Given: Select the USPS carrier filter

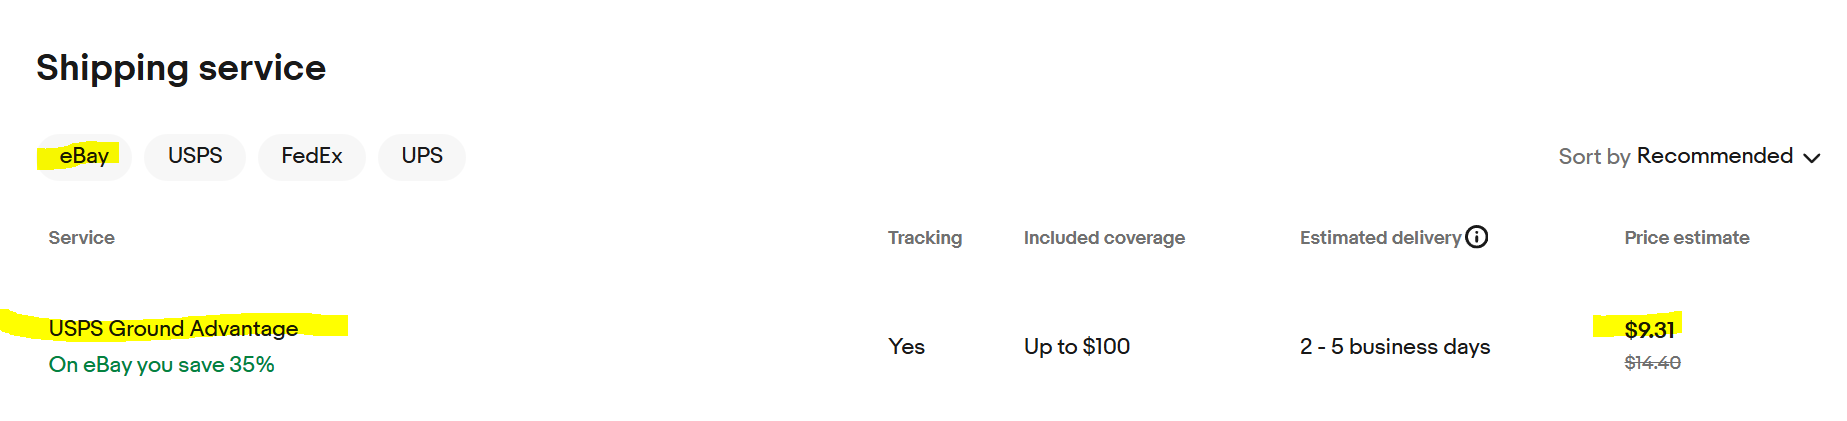Looking at the screenshot, I should pyautogui.click(x=195, y=156).
